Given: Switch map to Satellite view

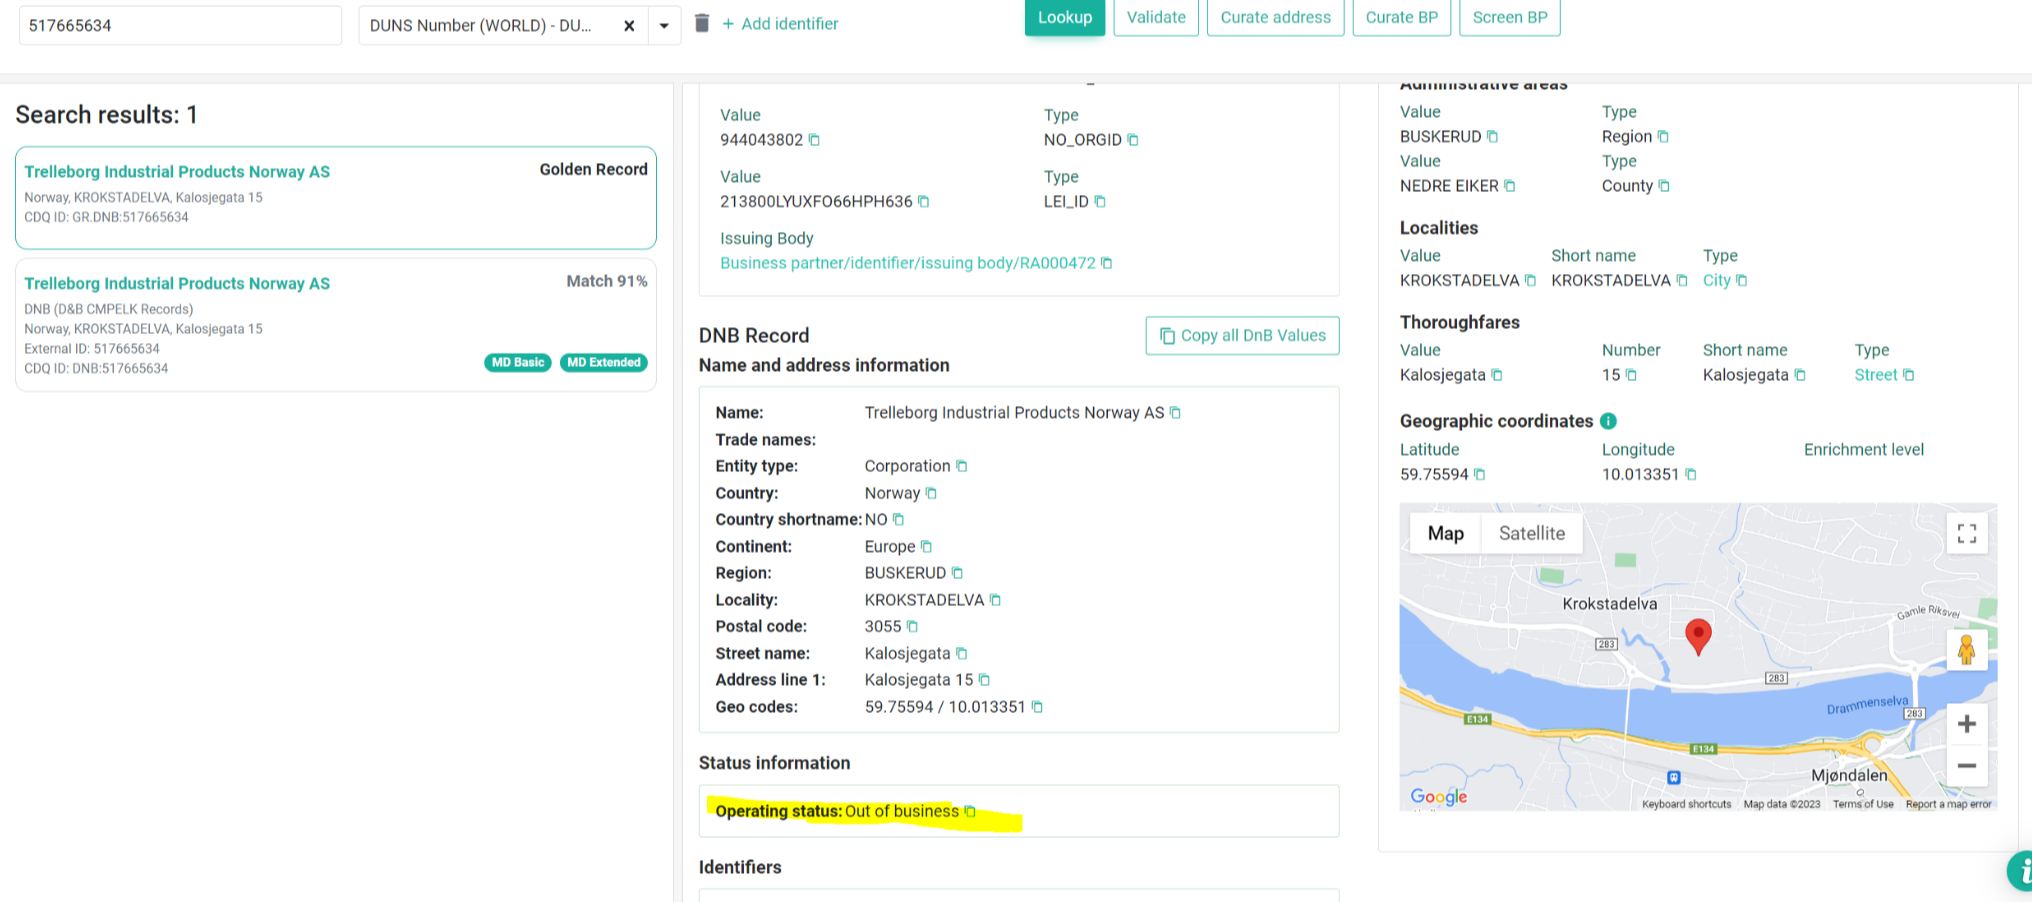Looking at the screenshot, I should tap(1531, 534).
